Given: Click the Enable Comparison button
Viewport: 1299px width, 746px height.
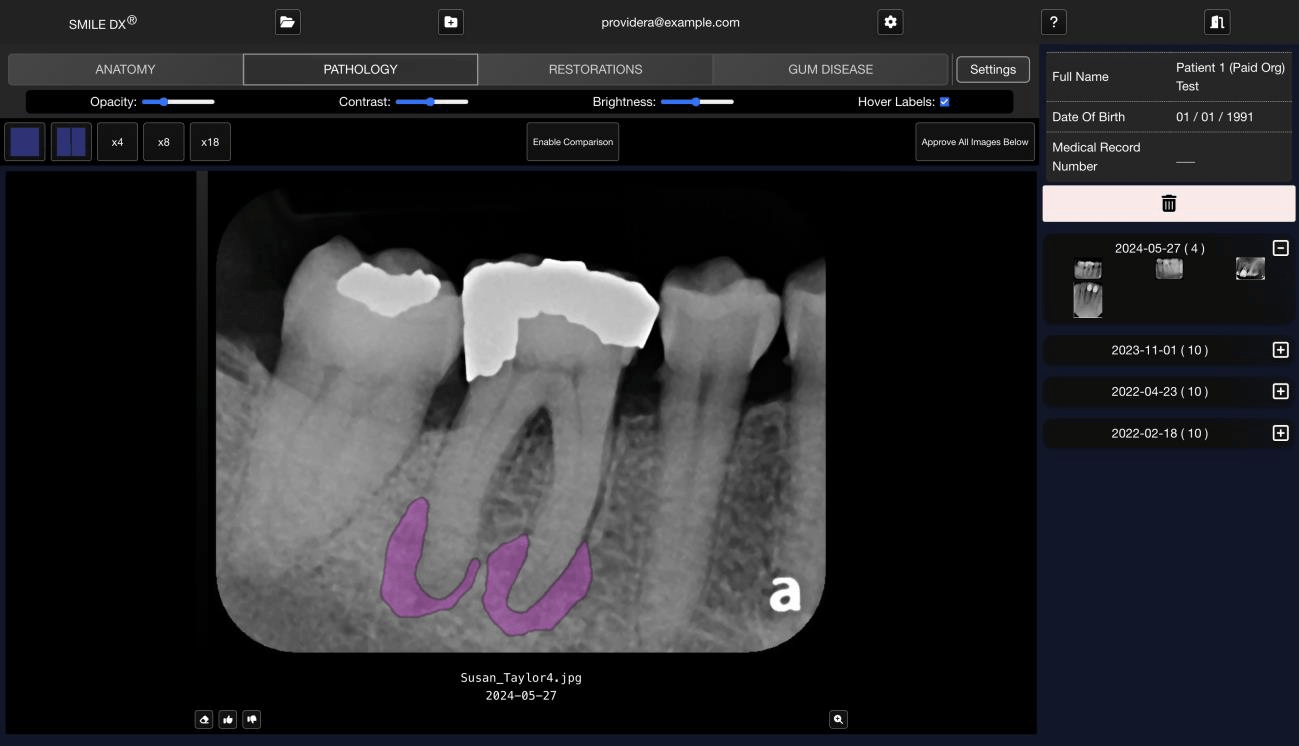Looking at the screenshot, I should pyautogui.click(x=573, y=142).
